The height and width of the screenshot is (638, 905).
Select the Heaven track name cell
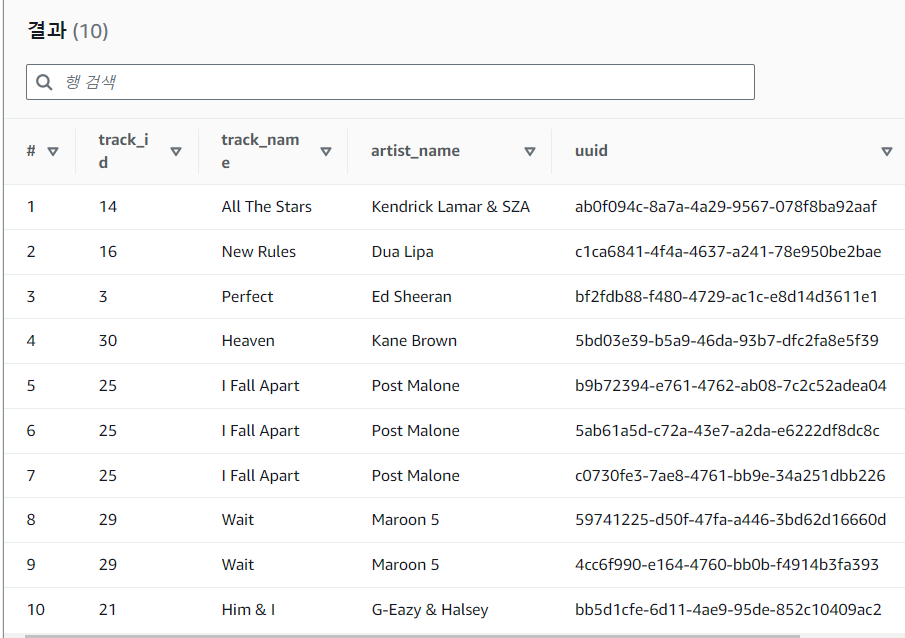248,341
